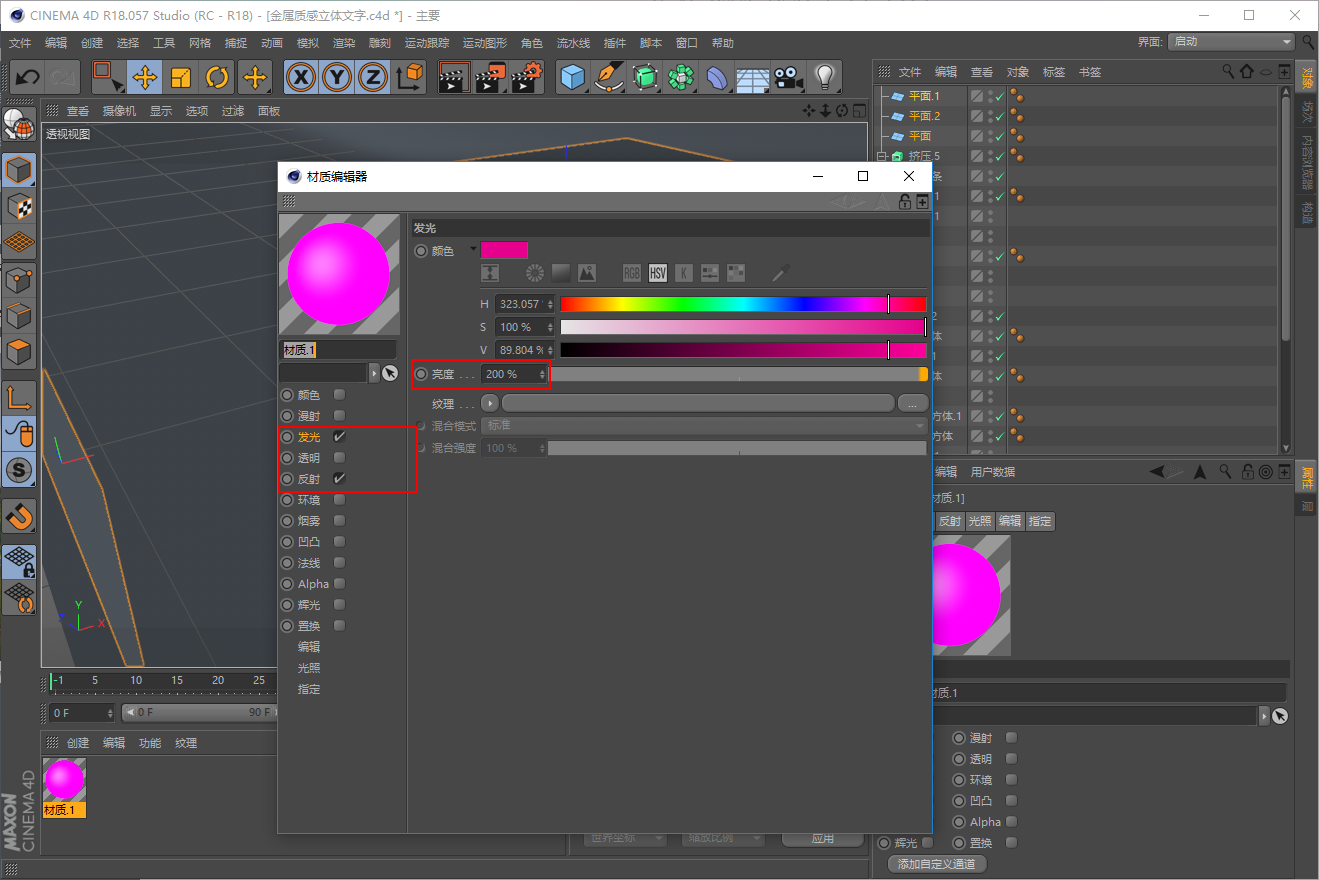Viewport: 1319px width, 880px height.
Task: Collapse the color disclosure triangle beside 颜色
Action: pyautogui.click(x=473, y=249)
